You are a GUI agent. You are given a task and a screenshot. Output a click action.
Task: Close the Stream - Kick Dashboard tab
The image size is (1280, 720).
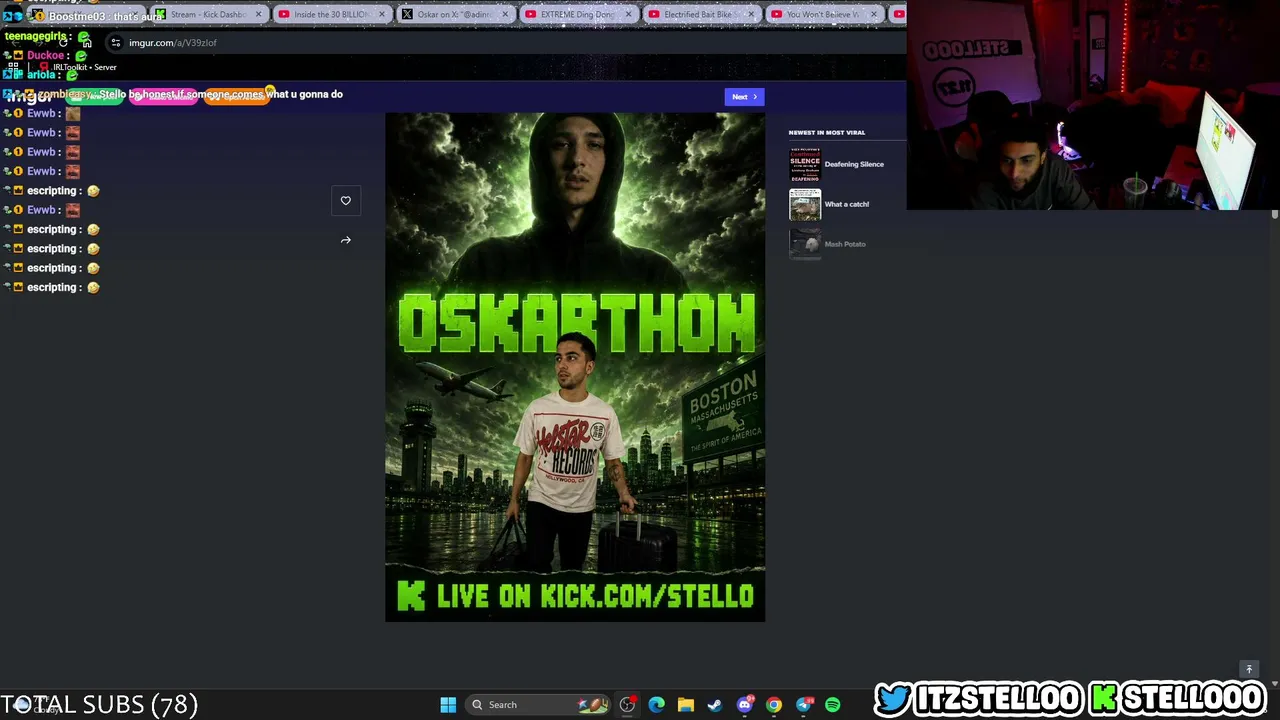pyautogui.click(x=260, y=14)
